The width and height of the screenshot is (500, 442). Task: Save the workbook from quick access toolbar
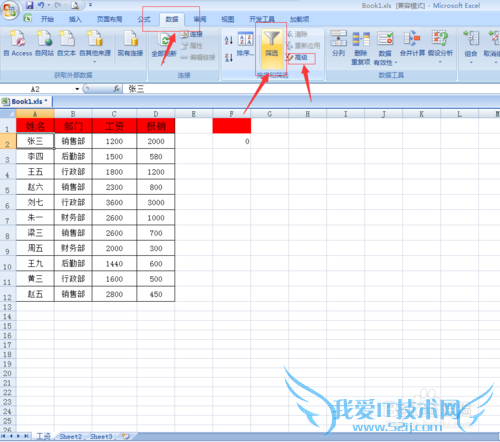click(x=29, y=5)
